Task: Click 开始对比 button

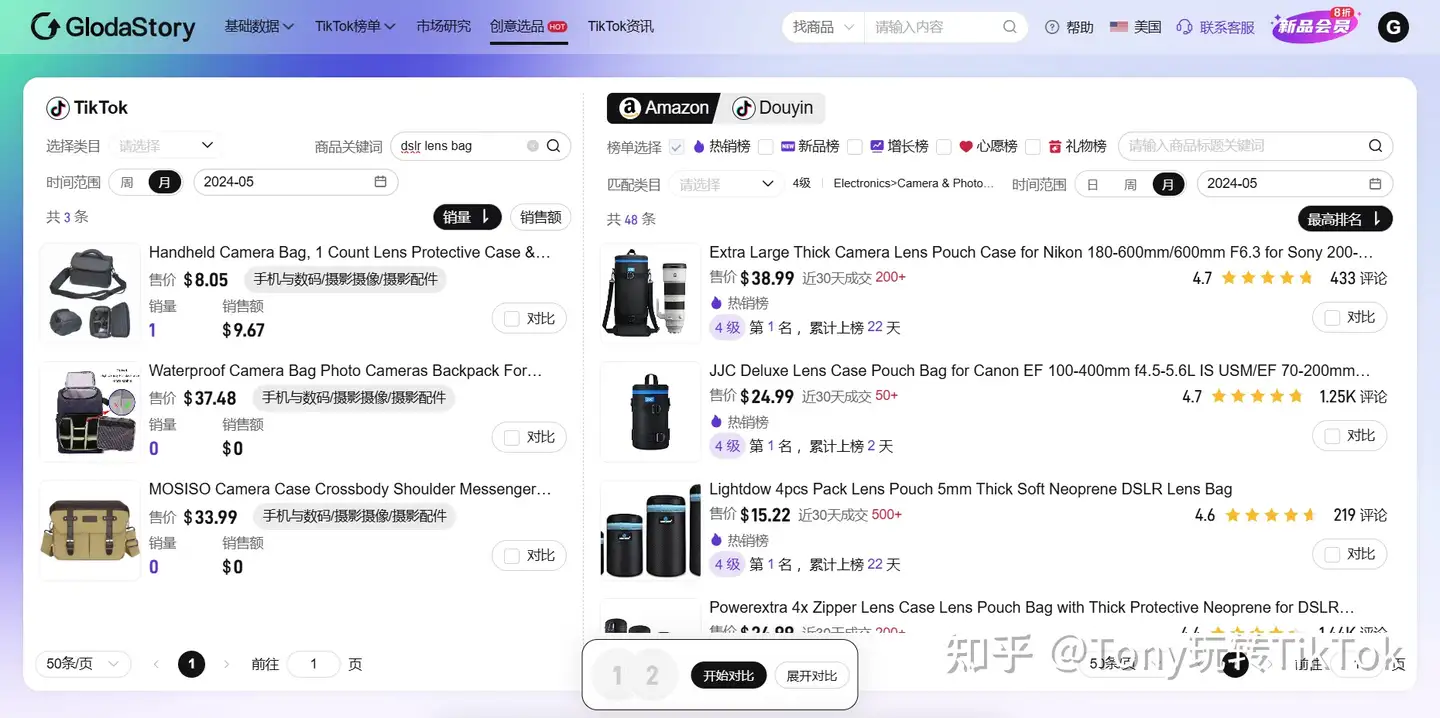Action: point(728,676)
